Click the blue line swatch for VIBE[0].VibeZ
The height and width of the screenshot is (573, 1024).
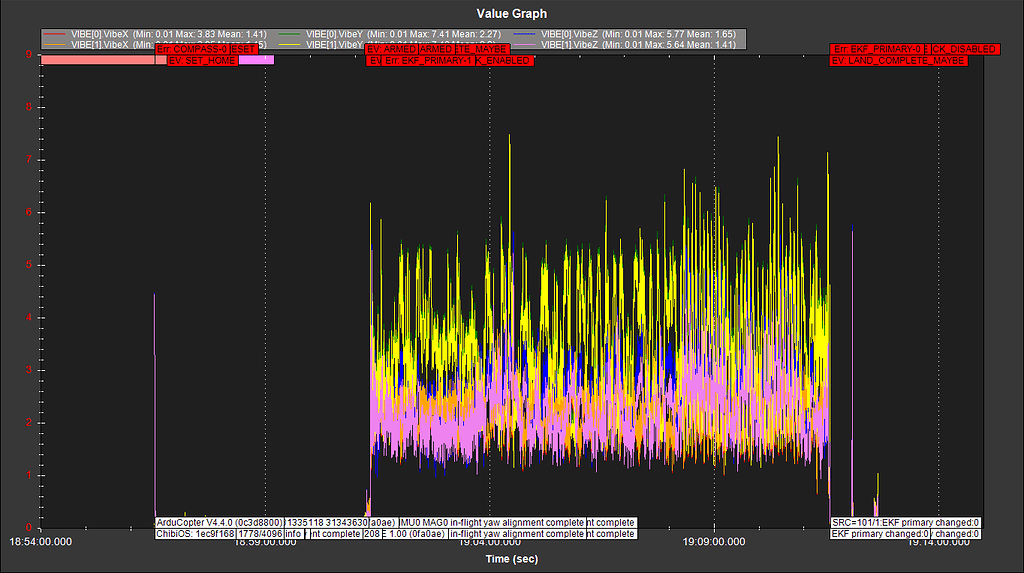[x=523, y=34]
